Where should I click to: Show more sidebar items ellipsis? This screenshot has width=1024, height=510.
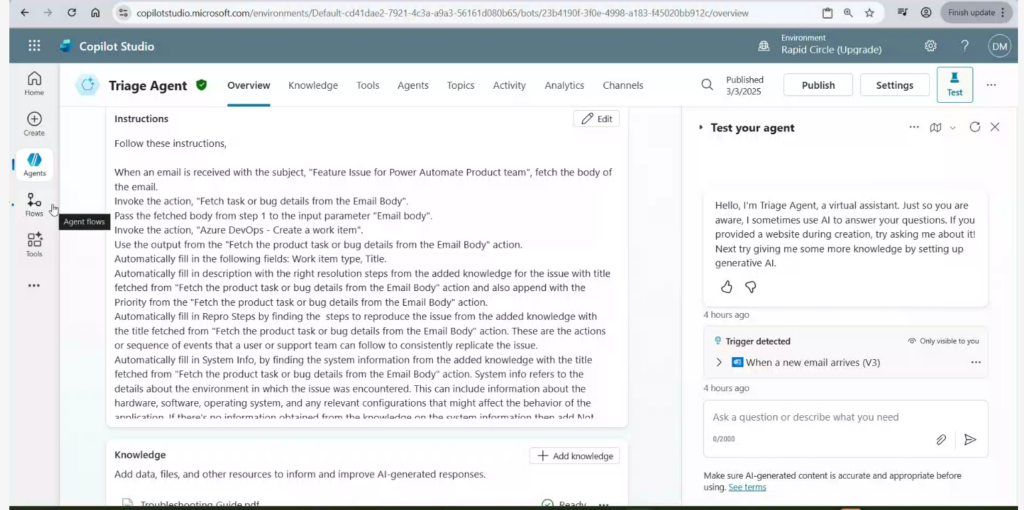tap(34, 285)
